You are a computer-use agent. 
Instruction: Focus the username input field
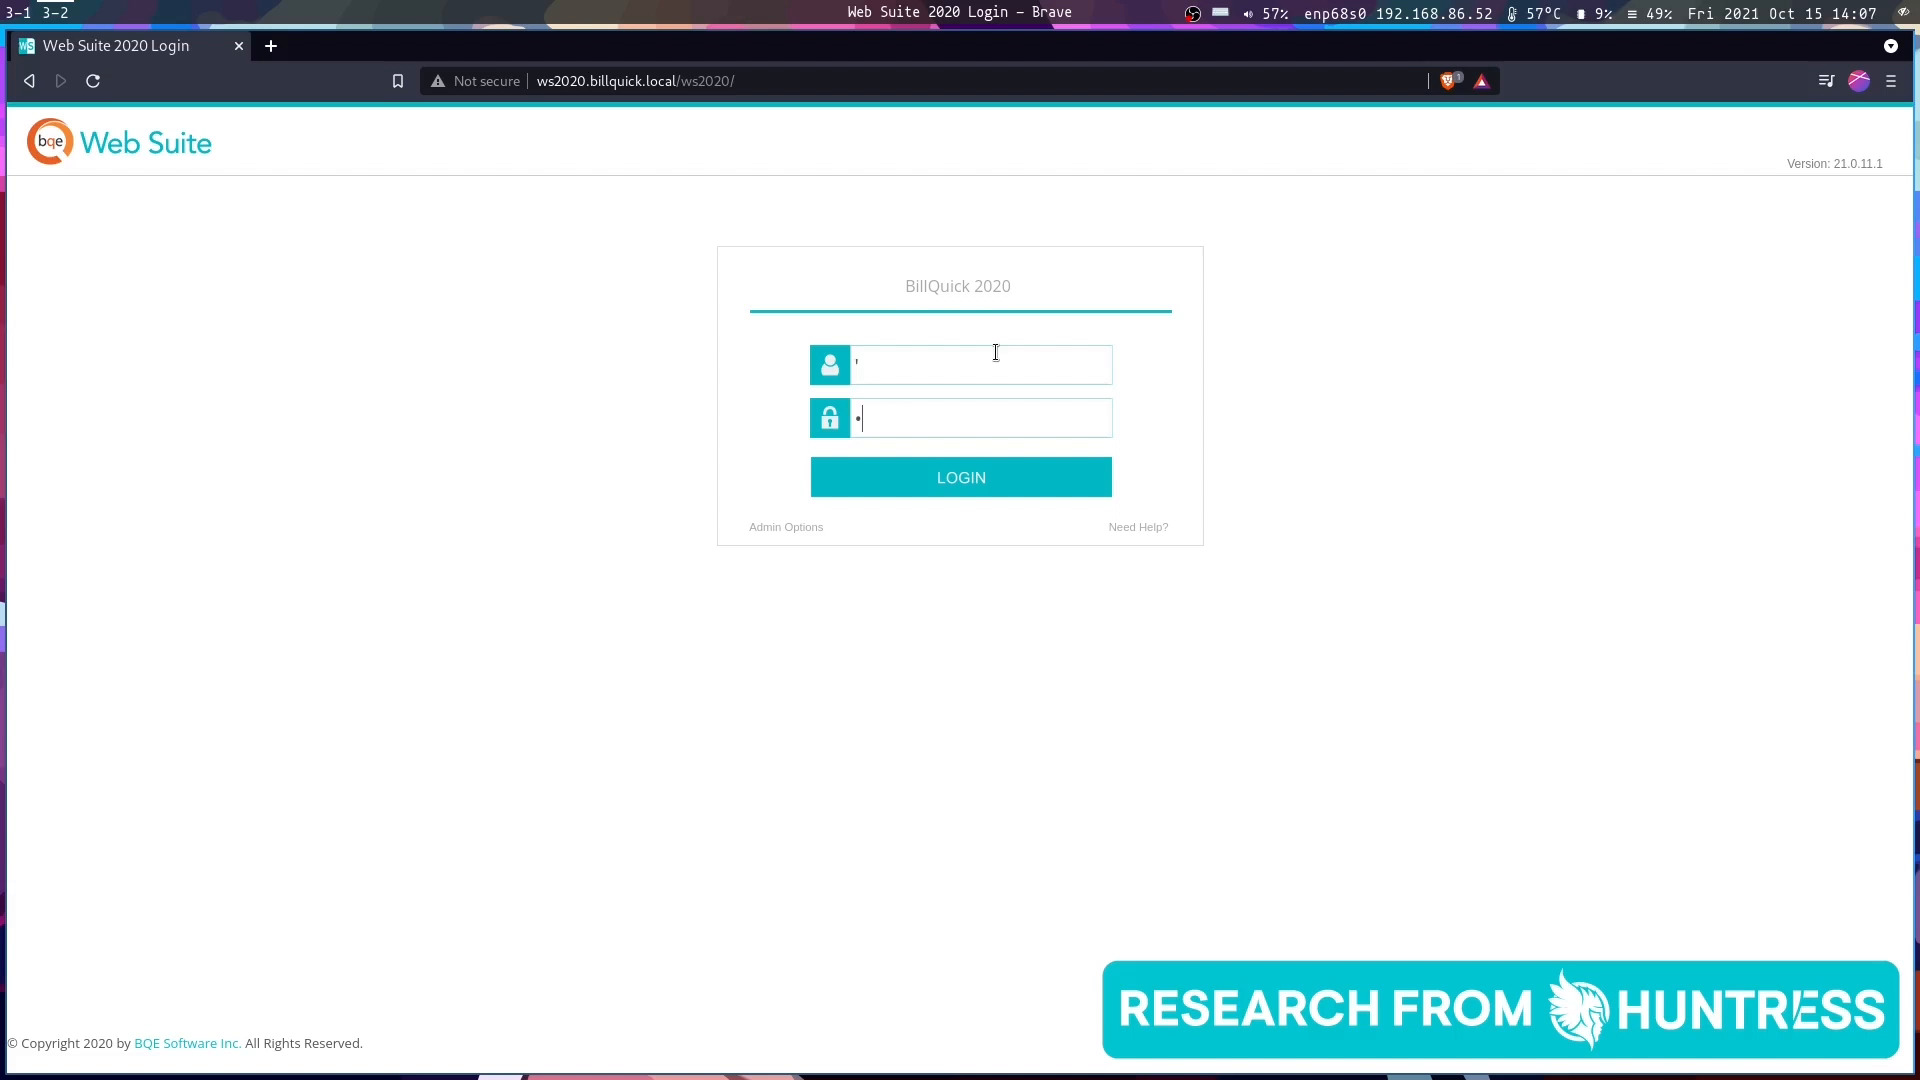(x=980, y=365)
